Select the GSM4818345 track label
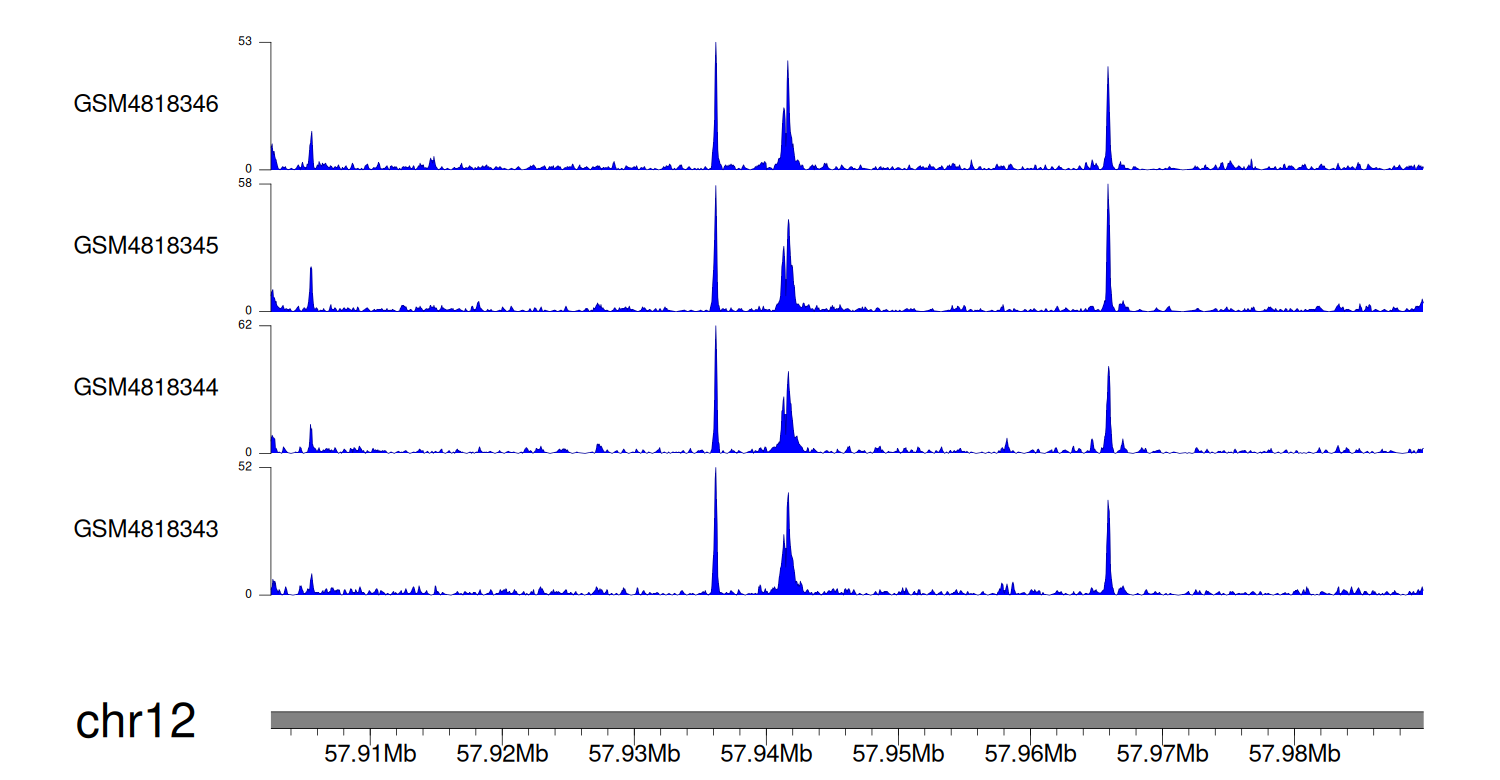 click(x=146, y=245)
